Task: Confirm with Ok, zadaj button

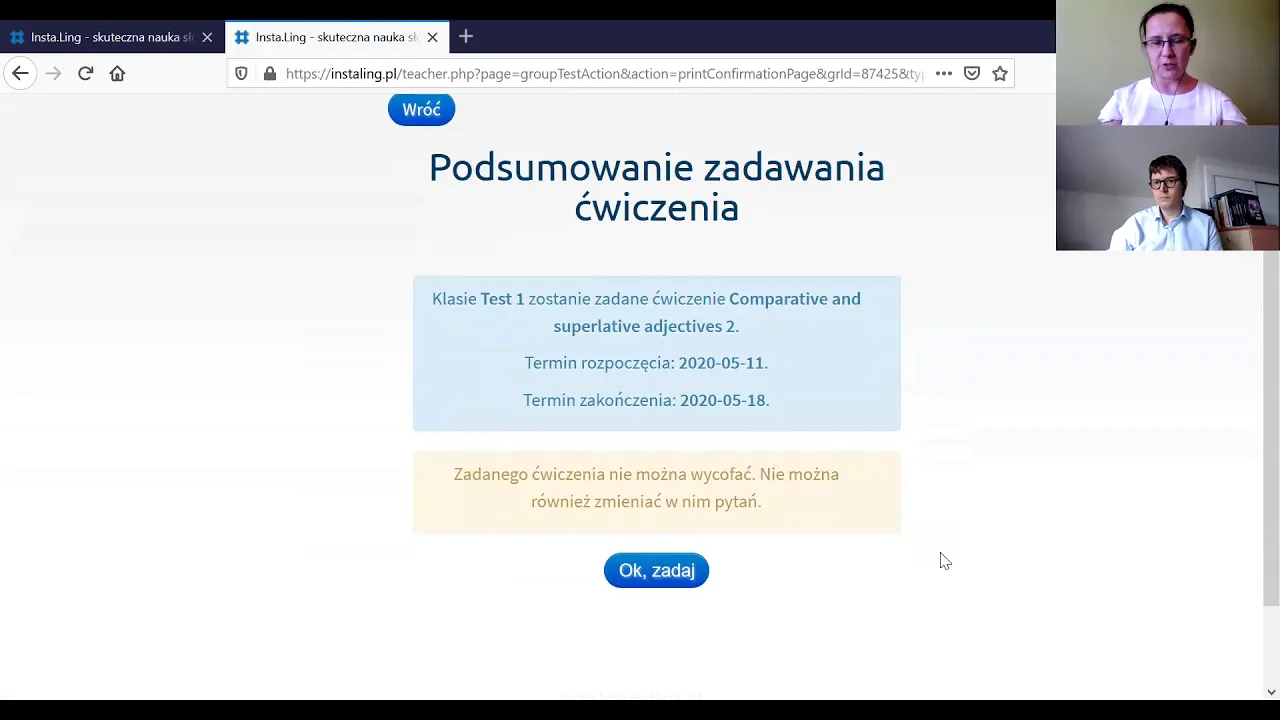Action: point(656,570)
